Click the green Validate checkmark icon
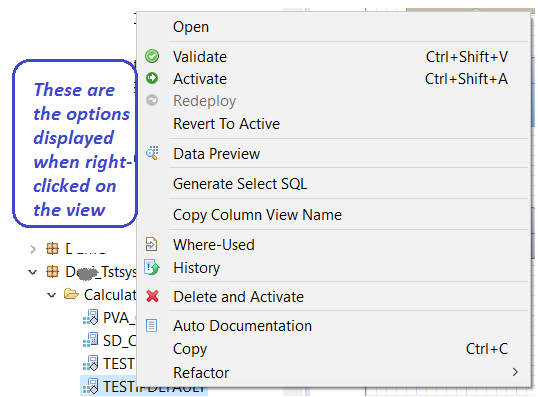The image size is (538, 397). pos(152,56)
